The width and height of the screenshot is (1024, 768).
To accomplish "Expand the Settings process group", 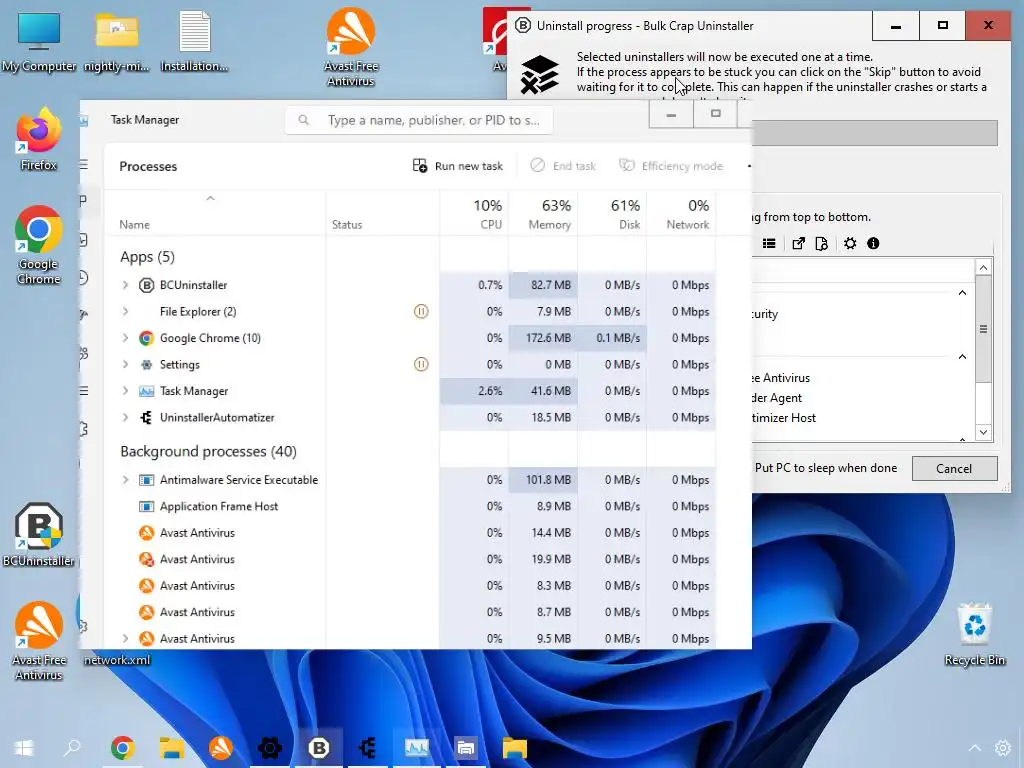I will point(125,364).
